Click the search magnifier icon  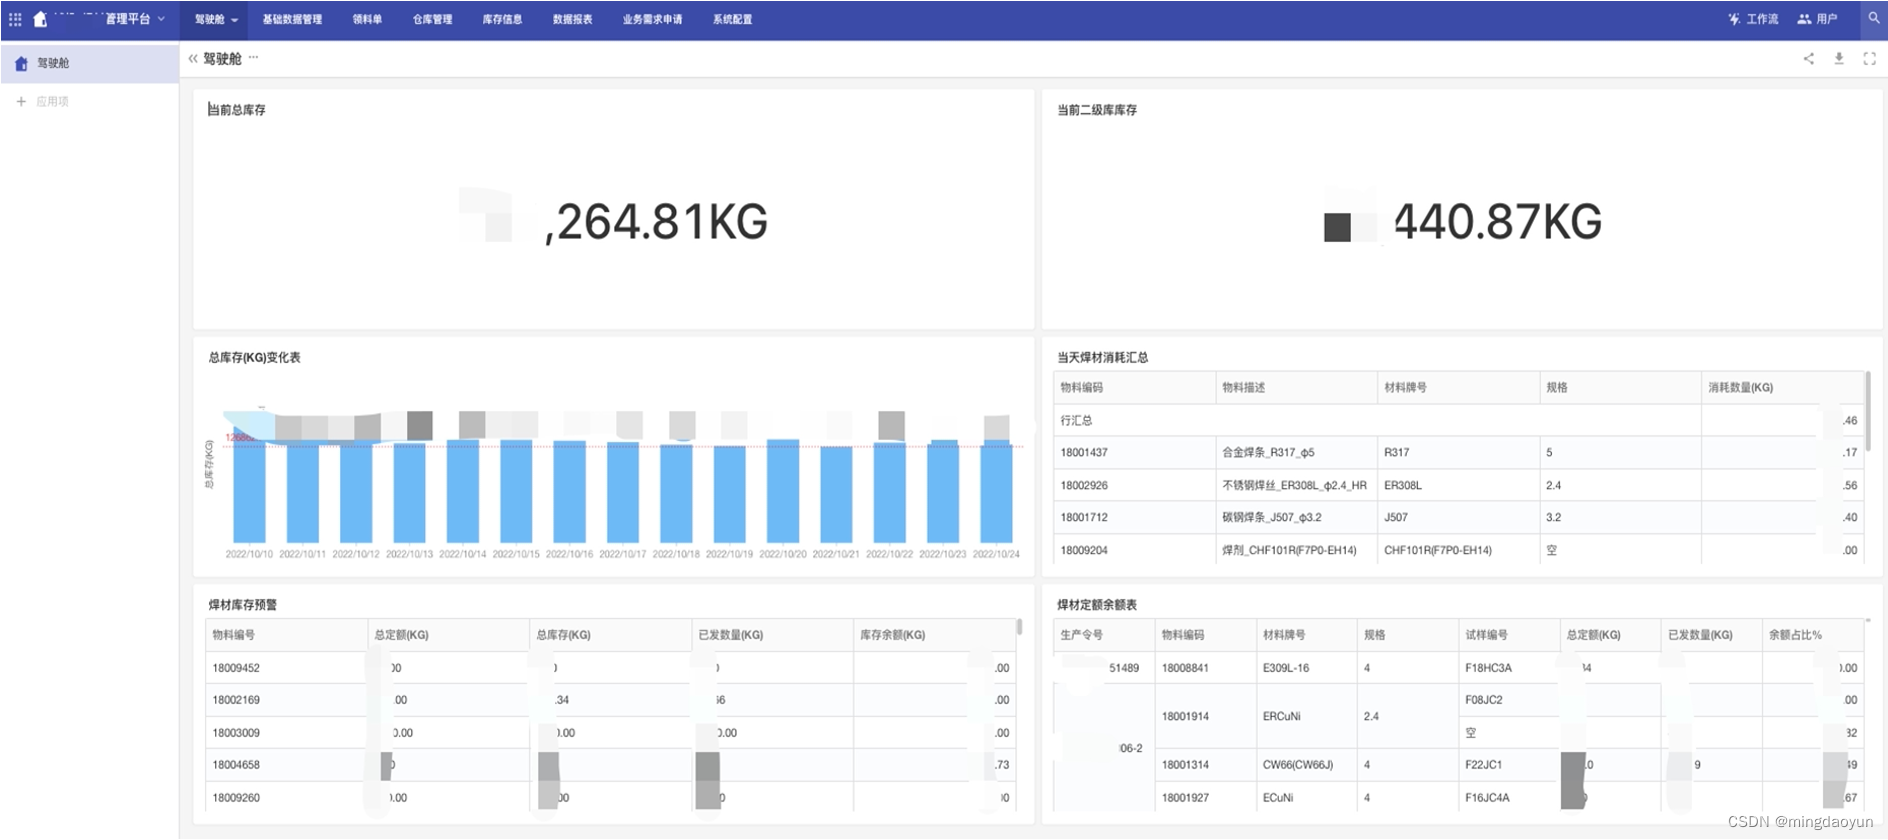coord(1874,18)
